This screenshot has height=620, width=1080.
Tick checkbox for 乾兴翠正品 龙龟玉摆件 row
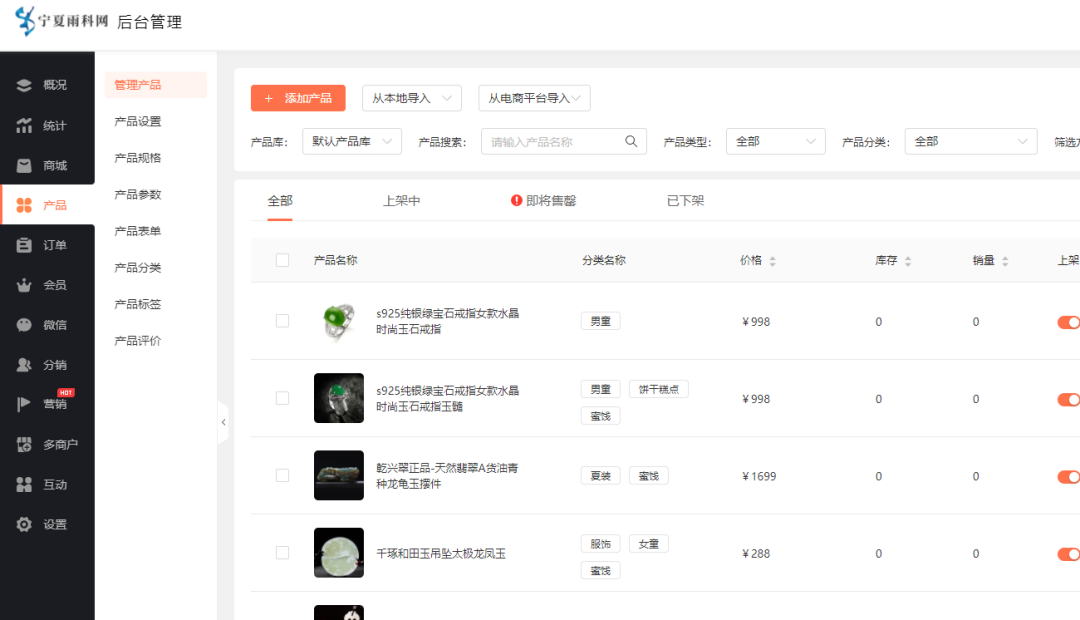(x=282, y=475)
